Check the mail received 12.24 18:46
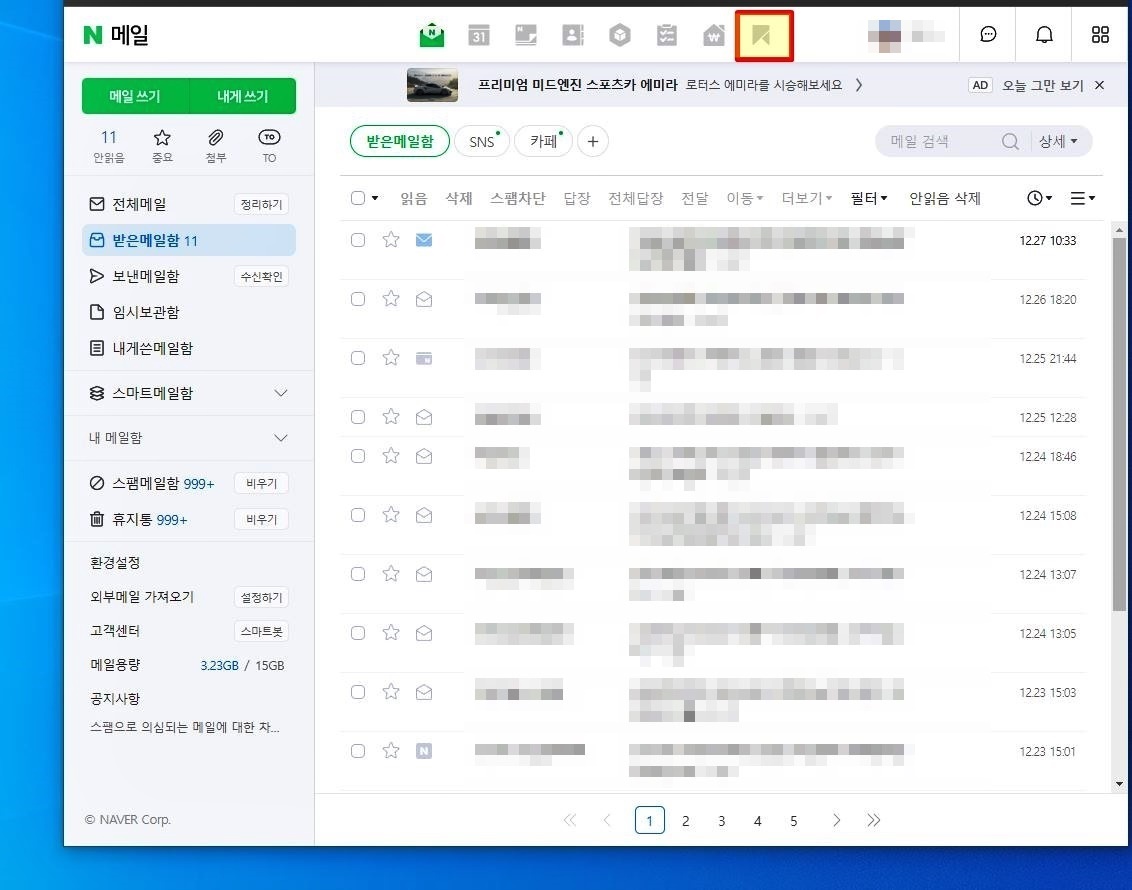This screenshot has width=1132, height=890. [x=357, y=456]
